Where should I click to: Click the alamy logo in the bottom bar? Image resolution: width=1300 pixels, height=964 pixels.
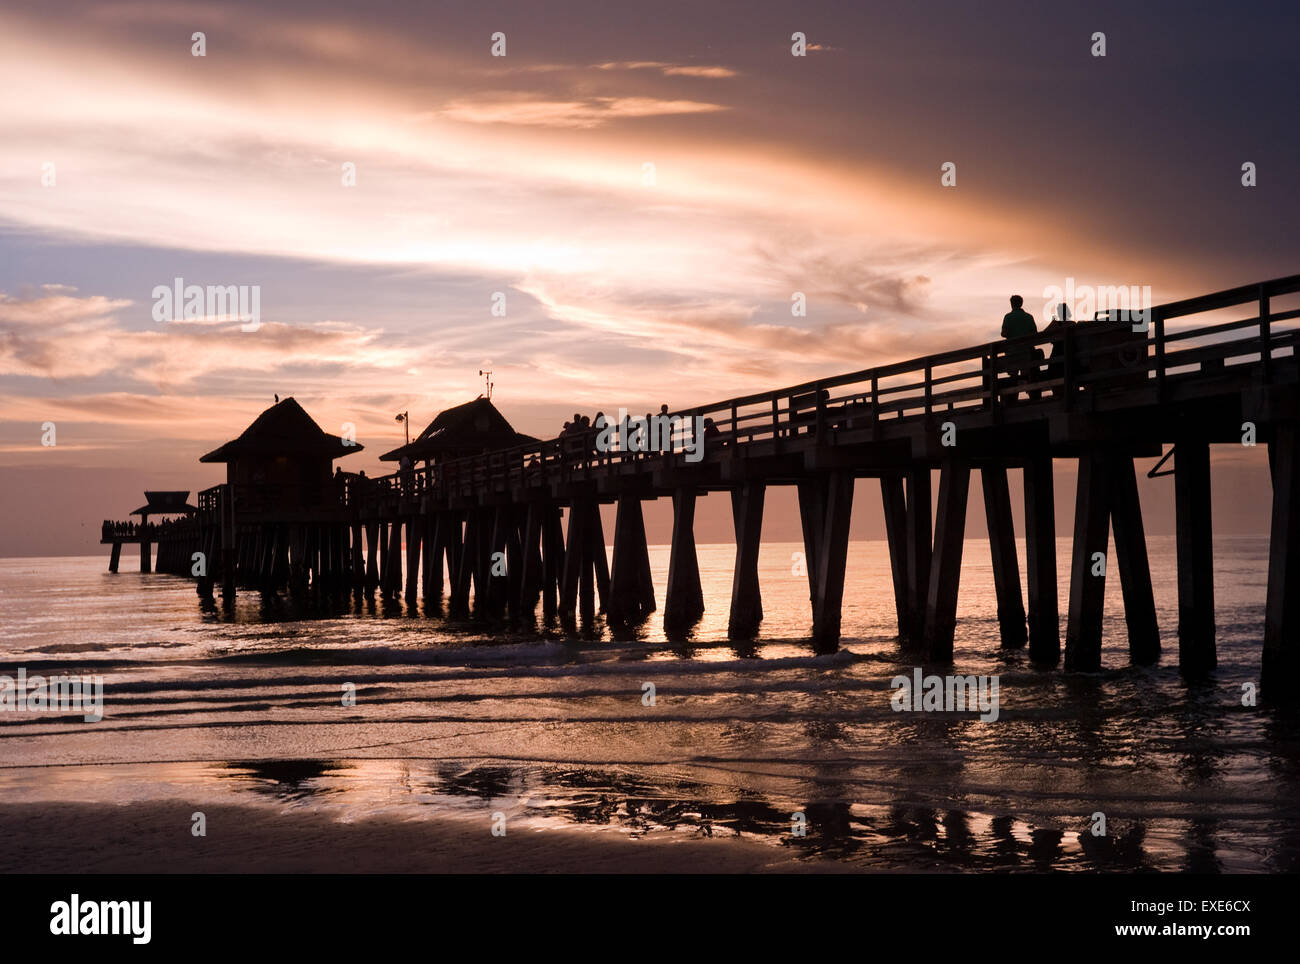point(101,919)
